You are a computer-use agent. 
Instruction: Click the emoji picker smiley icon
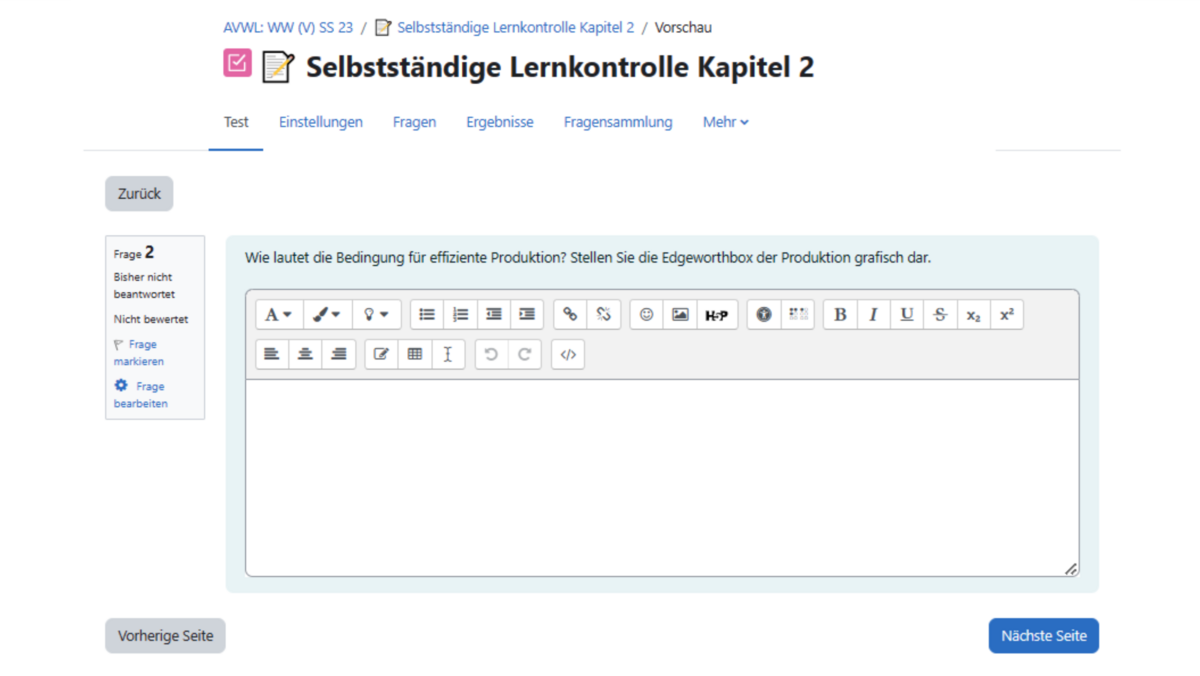click(647, 315)
